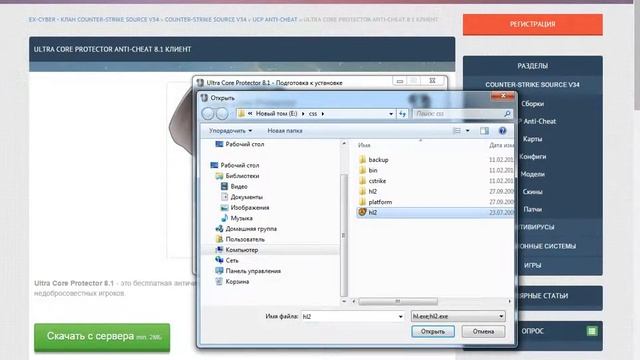Click the back navigation arrow in the Open dialog
The height and width of the screenshot is (360, 640).
click(x=208, y=113)
